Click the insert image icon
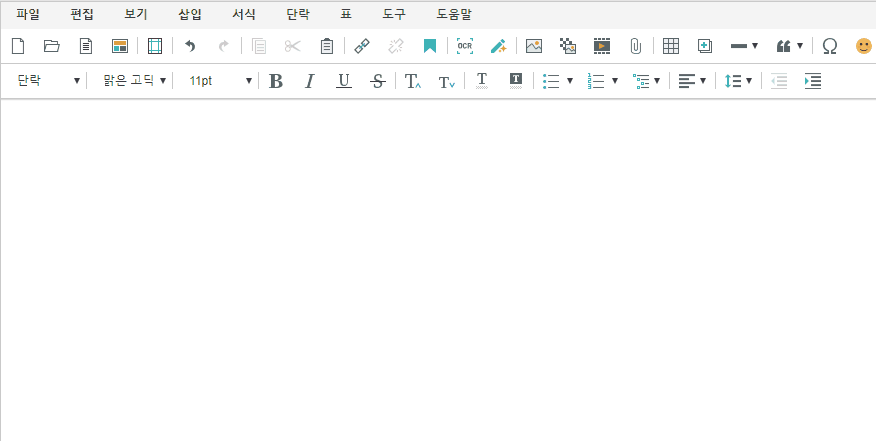This screenshot has height=441, width=876. click(x=534, y=46)
